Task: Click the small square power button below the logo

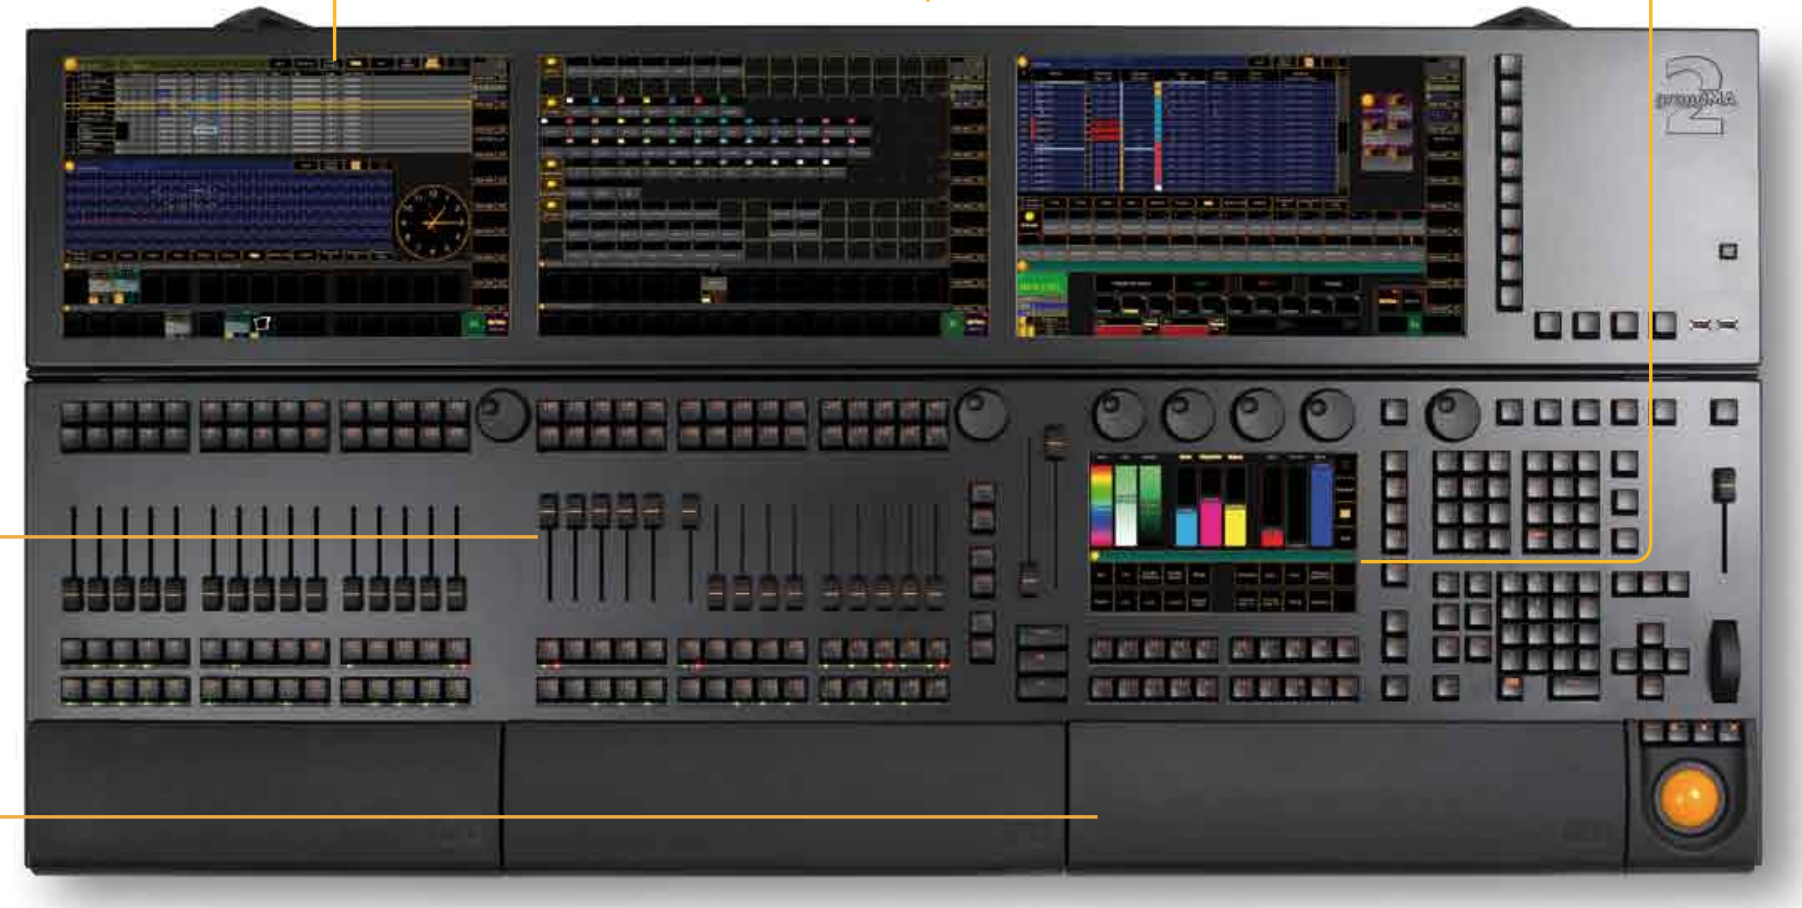Action: tap(1727, 250)
